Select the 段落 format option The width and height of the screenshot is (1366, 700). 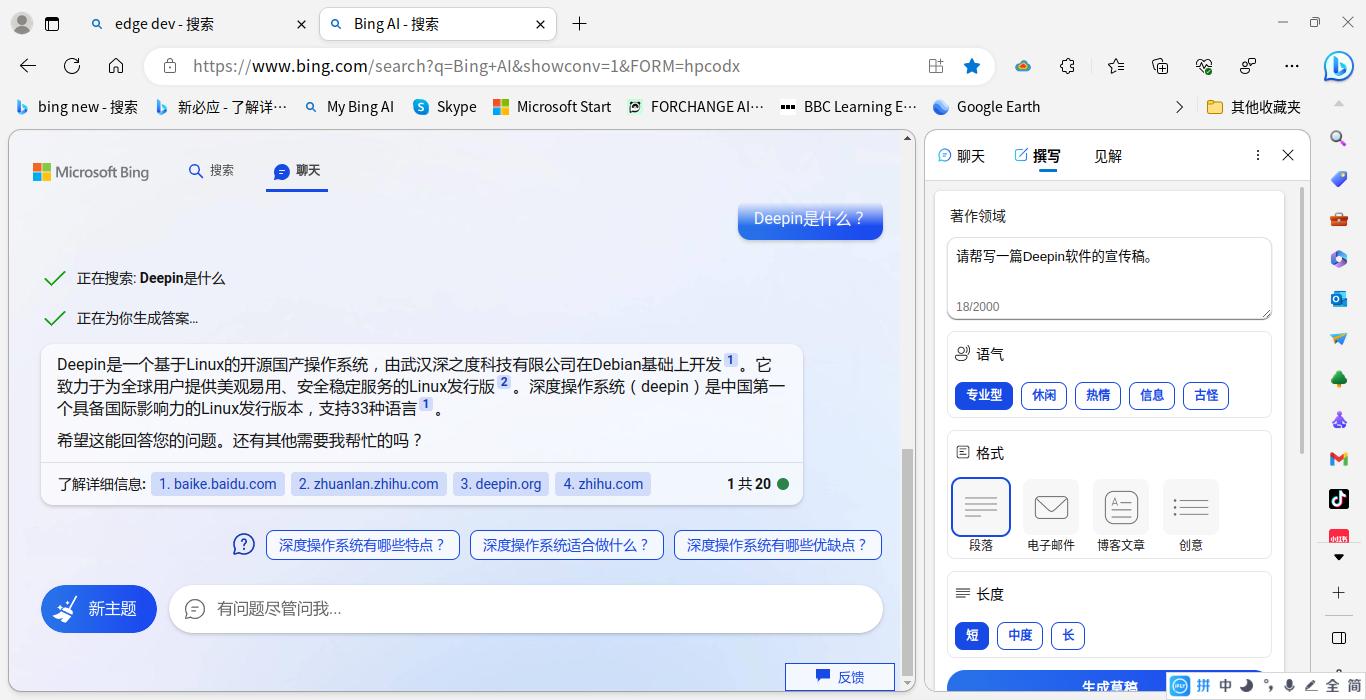[x=981, y=515]
